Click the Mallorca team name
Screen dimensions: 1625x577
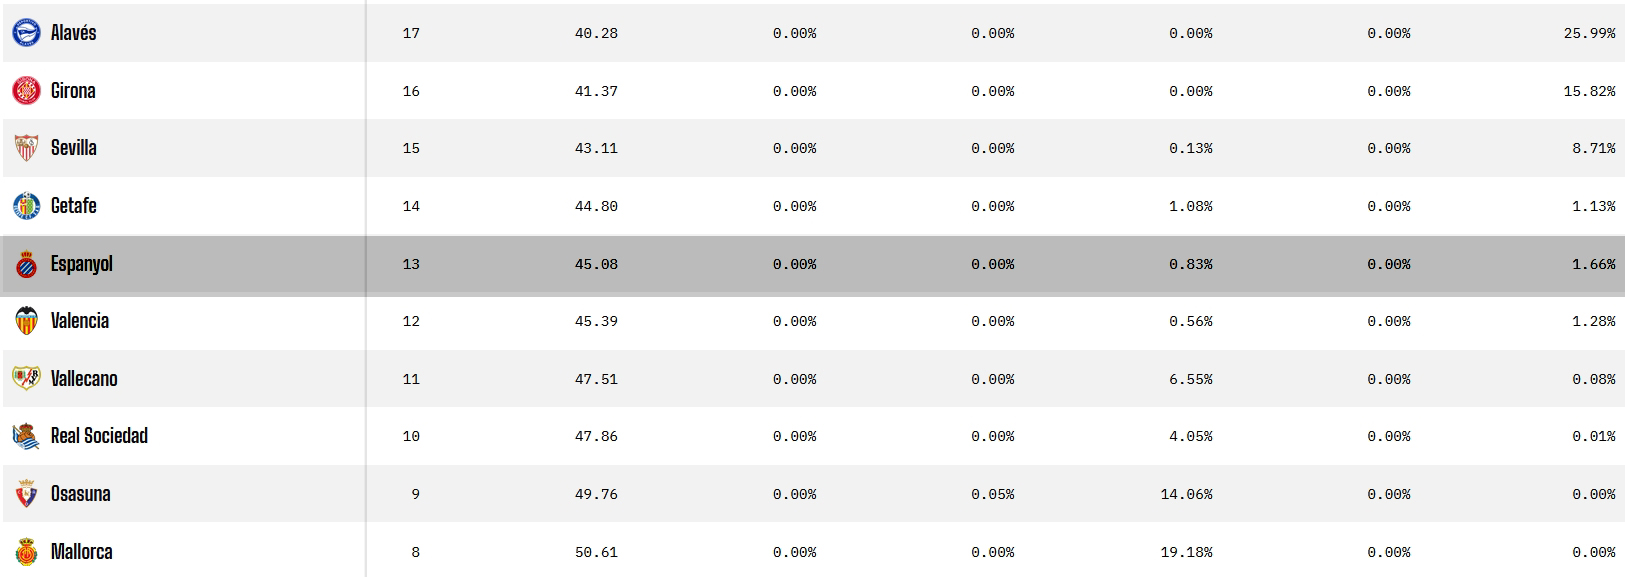(x=81, y=552)
